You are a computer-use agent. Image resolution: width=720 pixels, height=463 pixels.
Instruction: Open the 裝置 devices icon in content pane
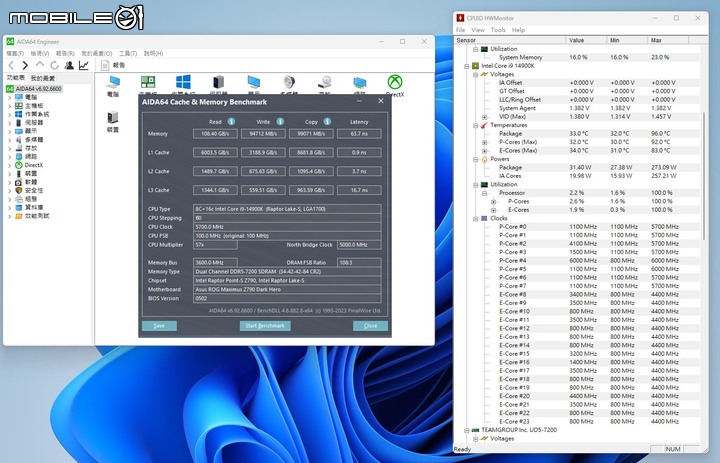[x=113, y=119]
